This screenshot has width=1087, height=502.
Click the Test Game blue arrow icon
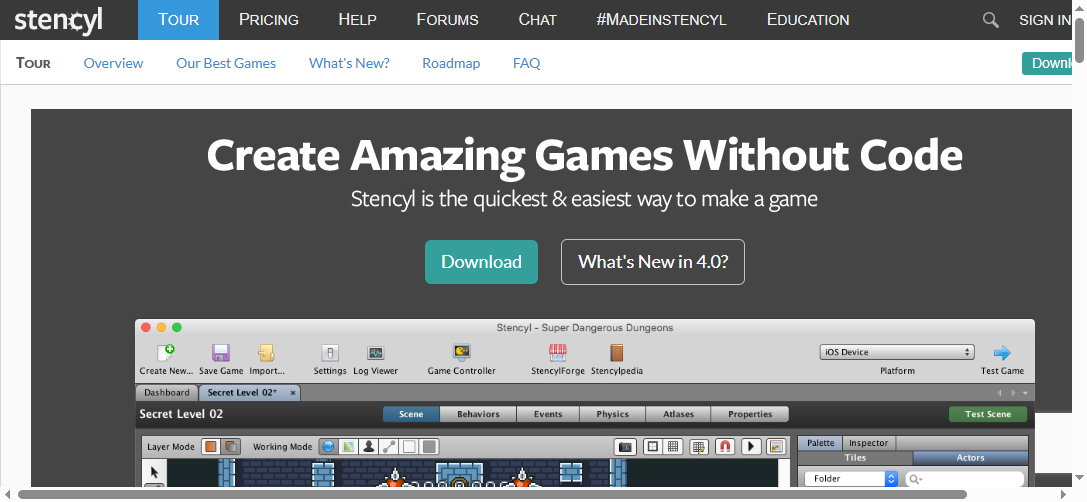click(x=1001, y=353)
